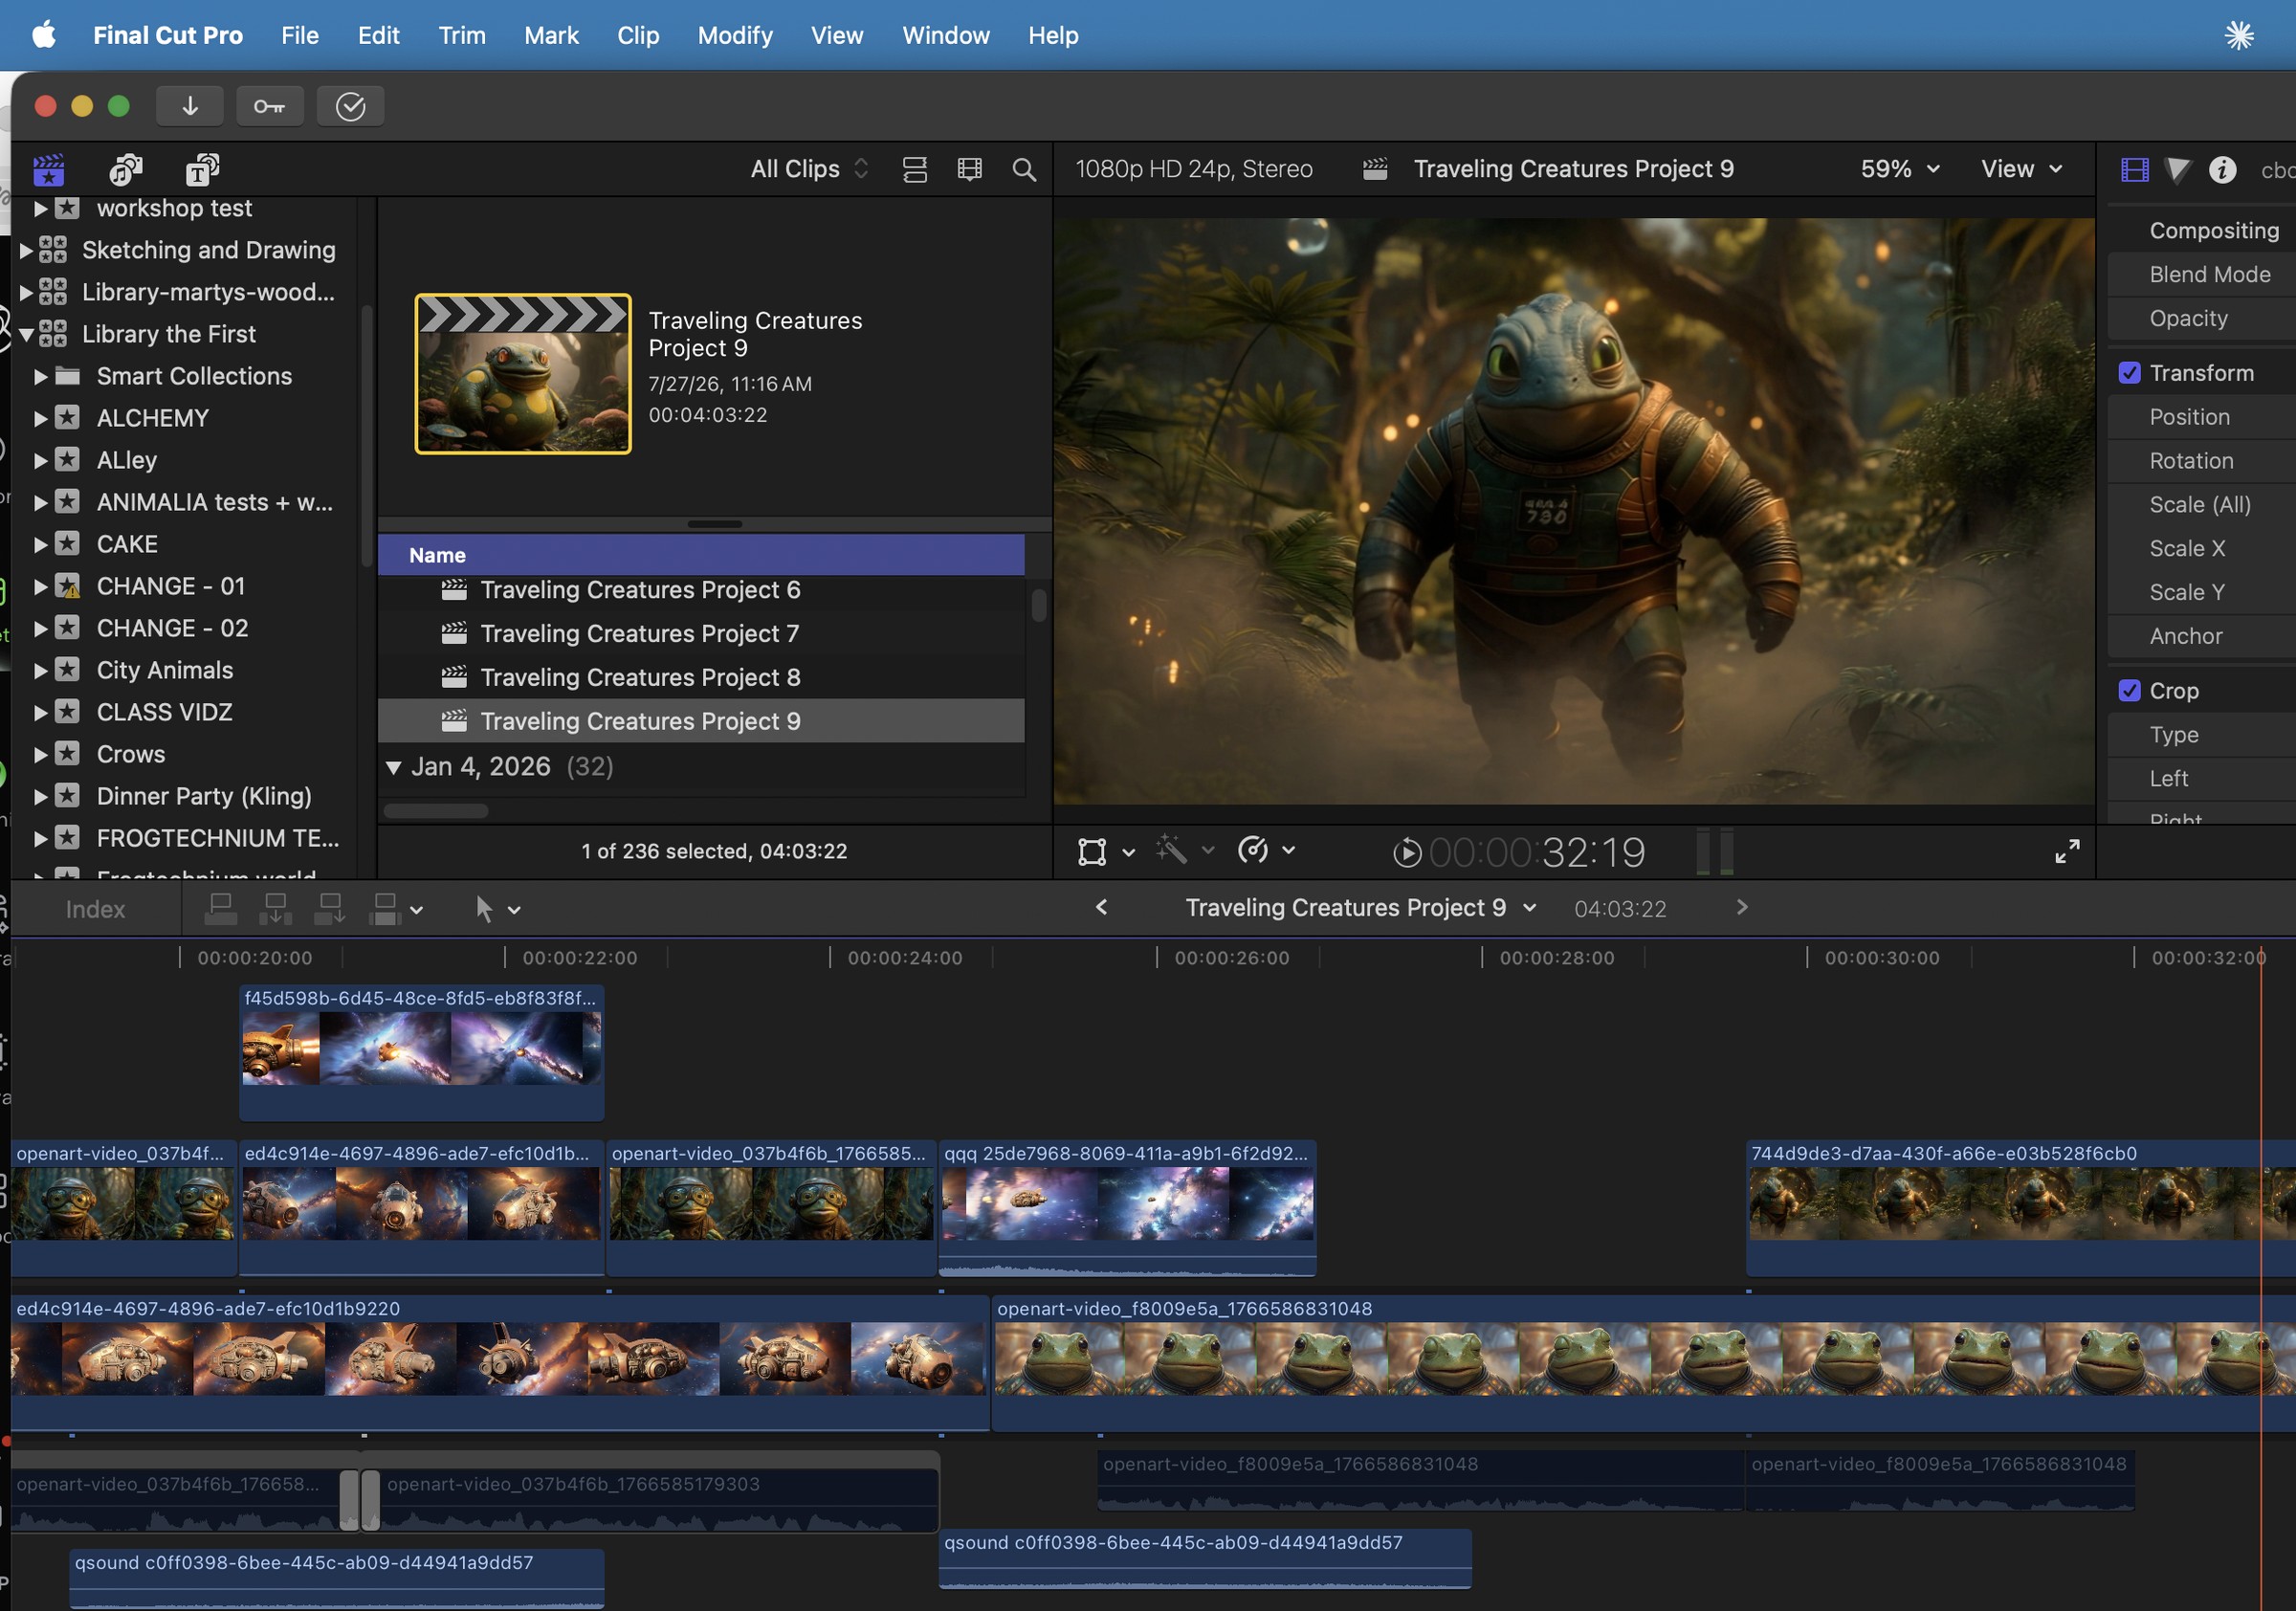
Task: Open the Trim menu
Action: 462,35
